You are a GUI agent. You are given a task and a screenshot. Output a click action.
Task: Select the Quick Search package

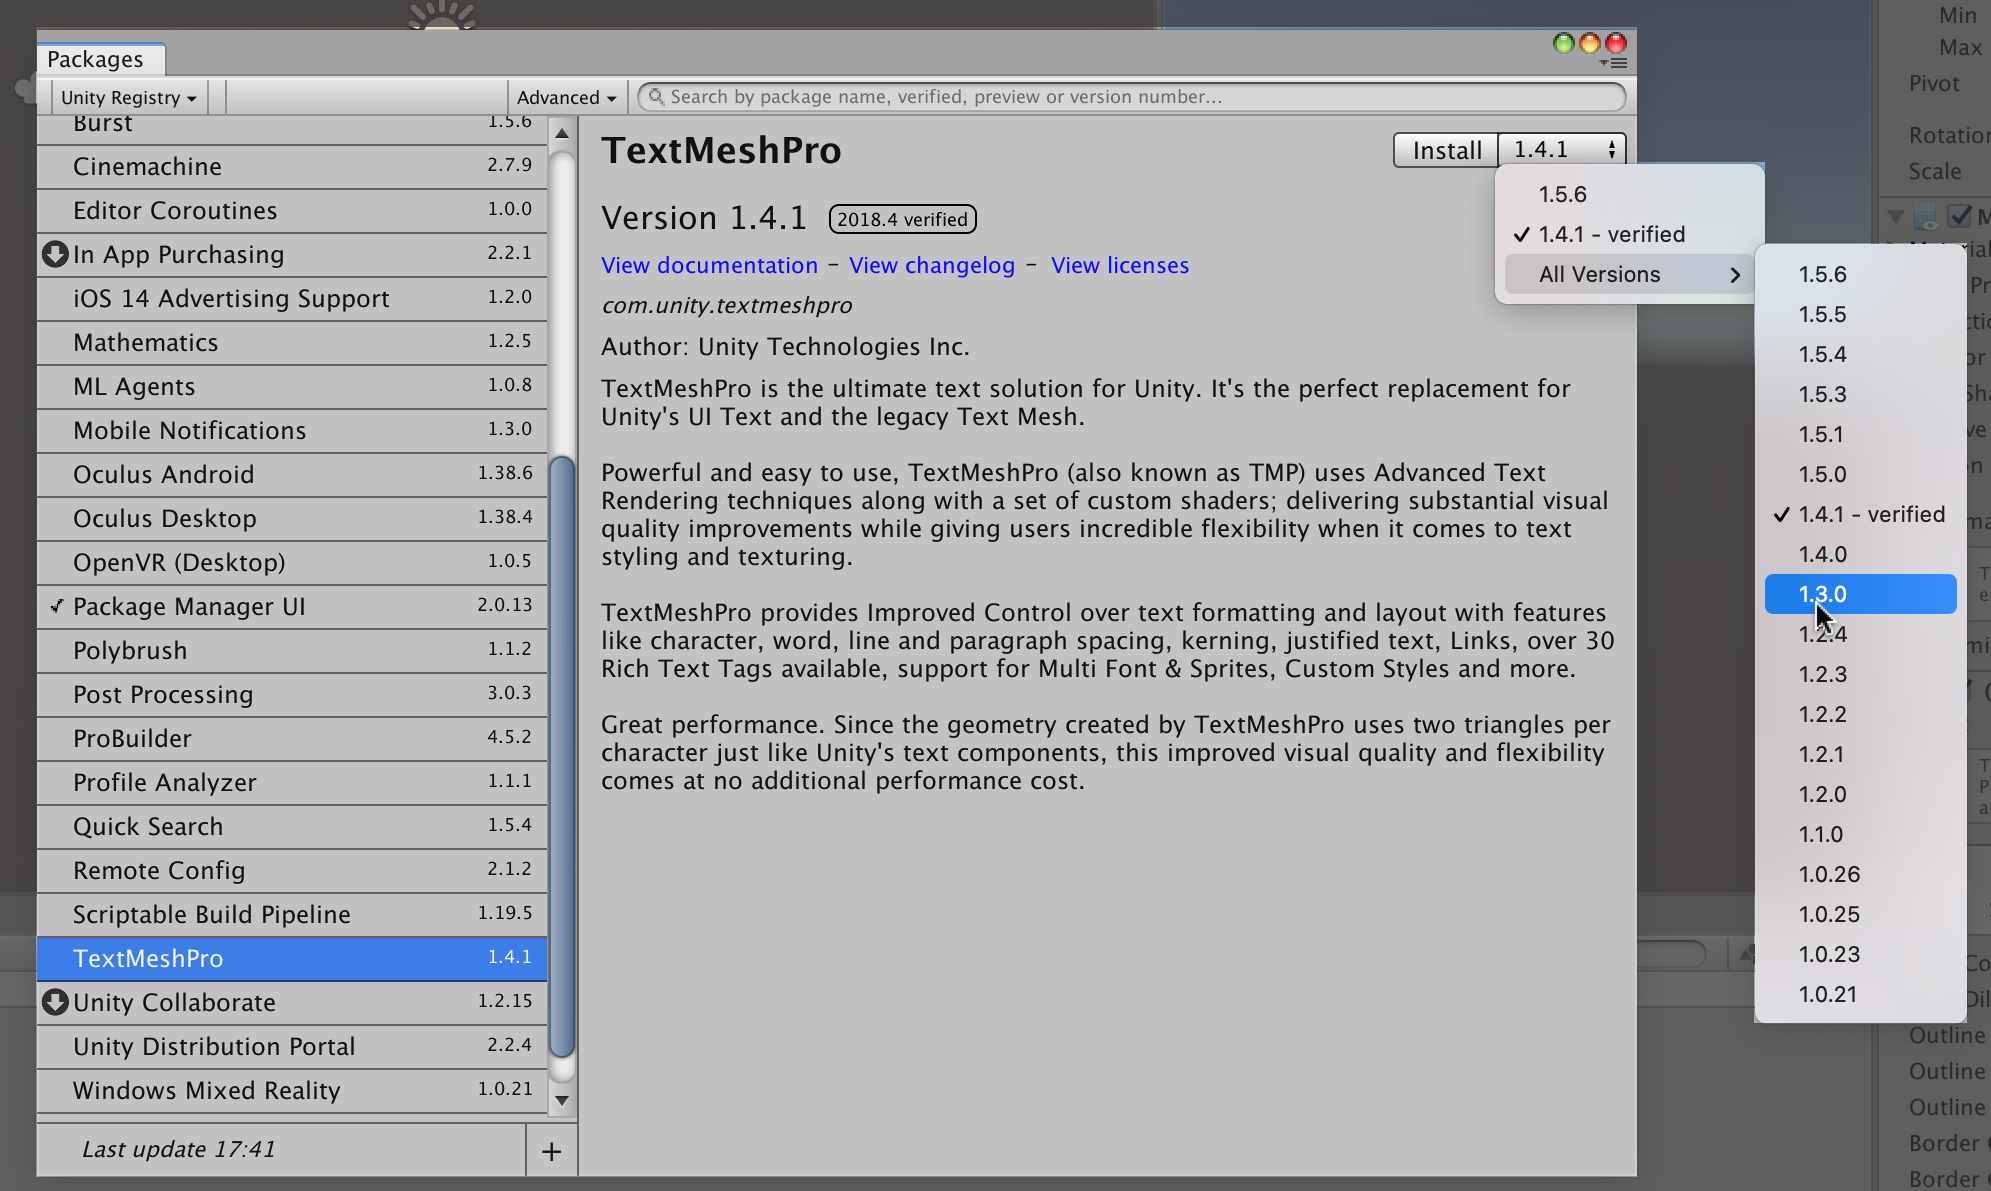point(292,826)
